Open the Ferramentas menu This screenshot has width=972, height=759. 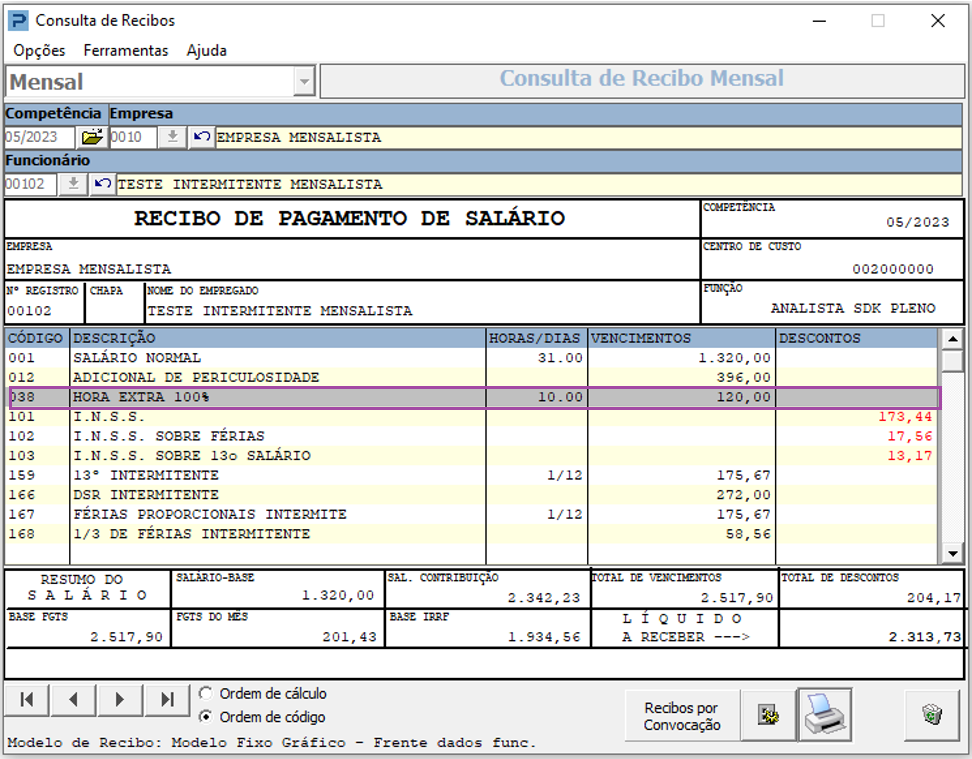126,50
